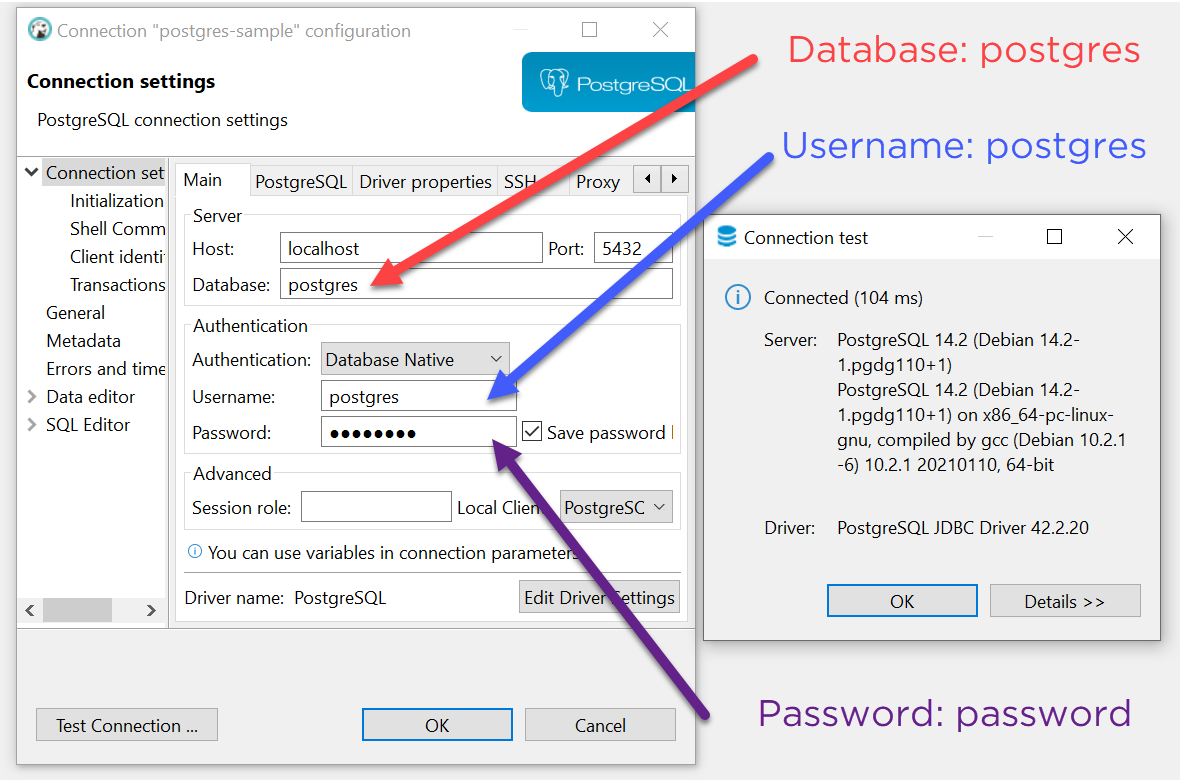The image size is (1189, 780).
Task: Expand the Data editor tree node
Action: click(32, 396)
